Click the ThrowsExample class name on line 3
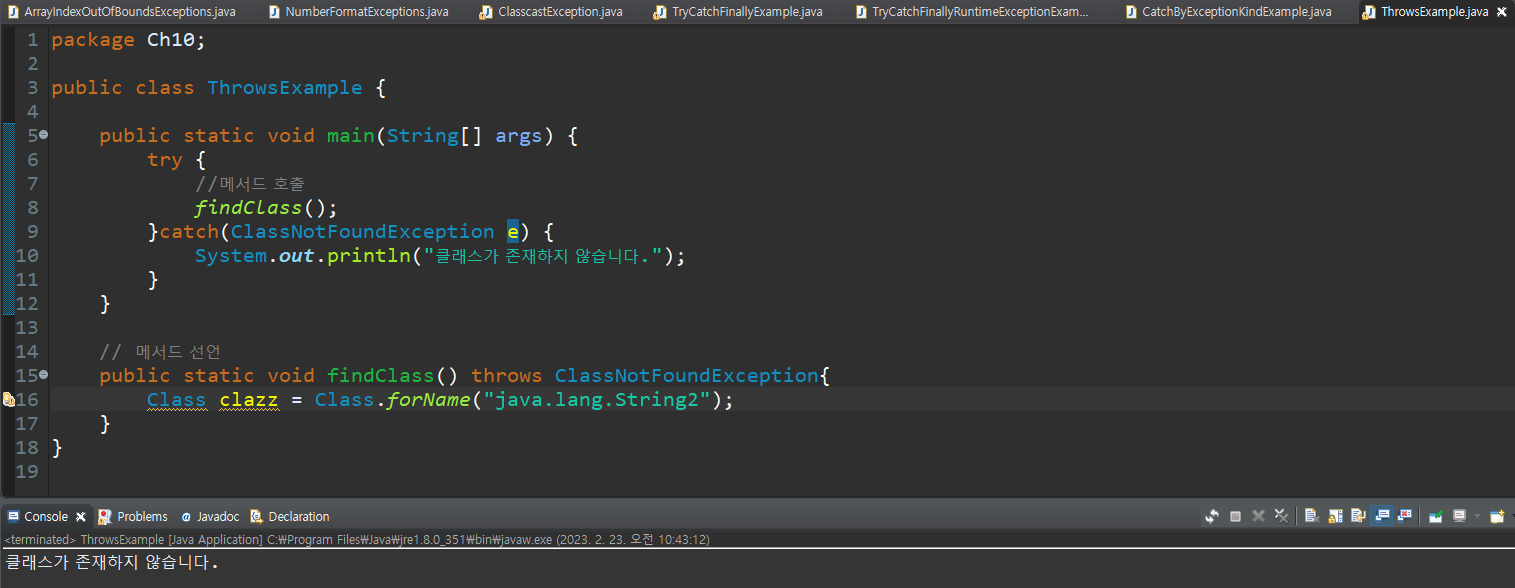Viewport: 1515px width, 588px height. (x=285, y=88)
